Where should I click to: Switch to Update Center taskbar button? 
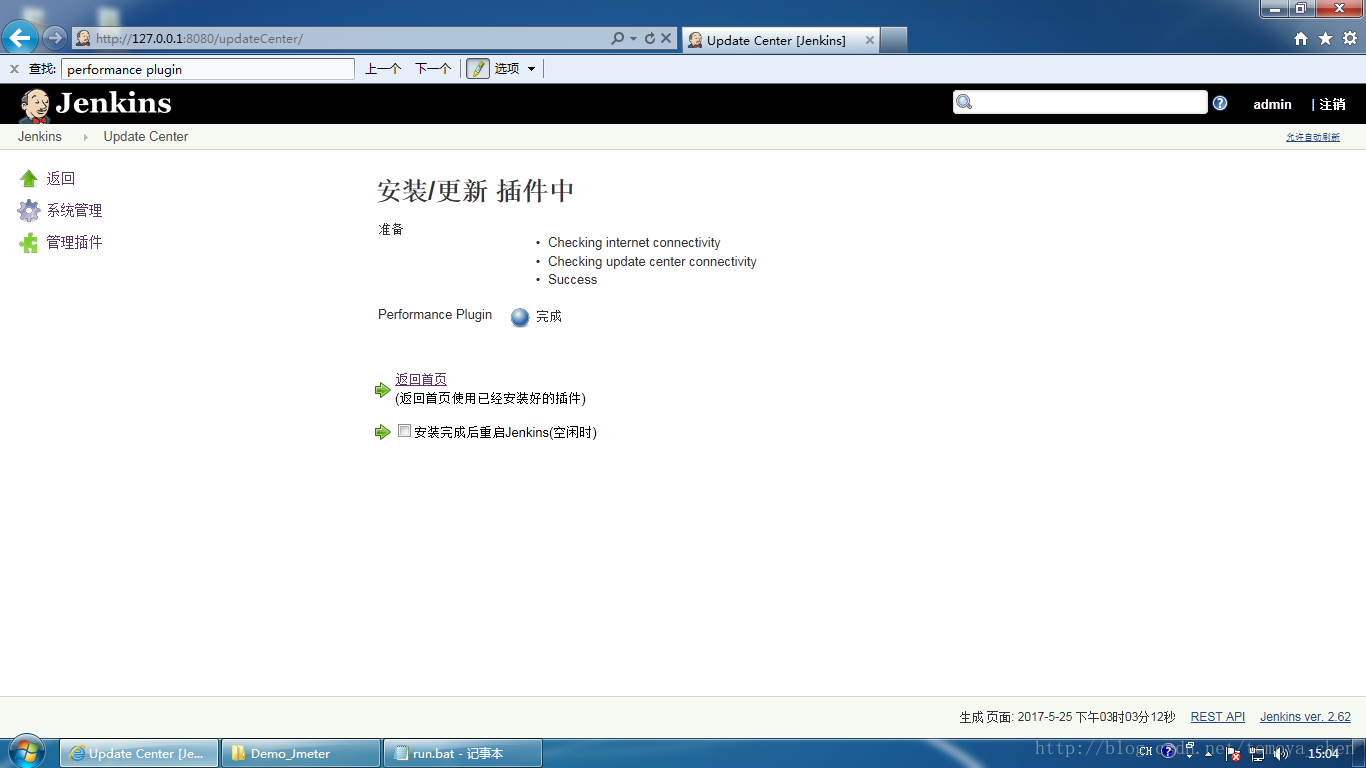[139, 753]
